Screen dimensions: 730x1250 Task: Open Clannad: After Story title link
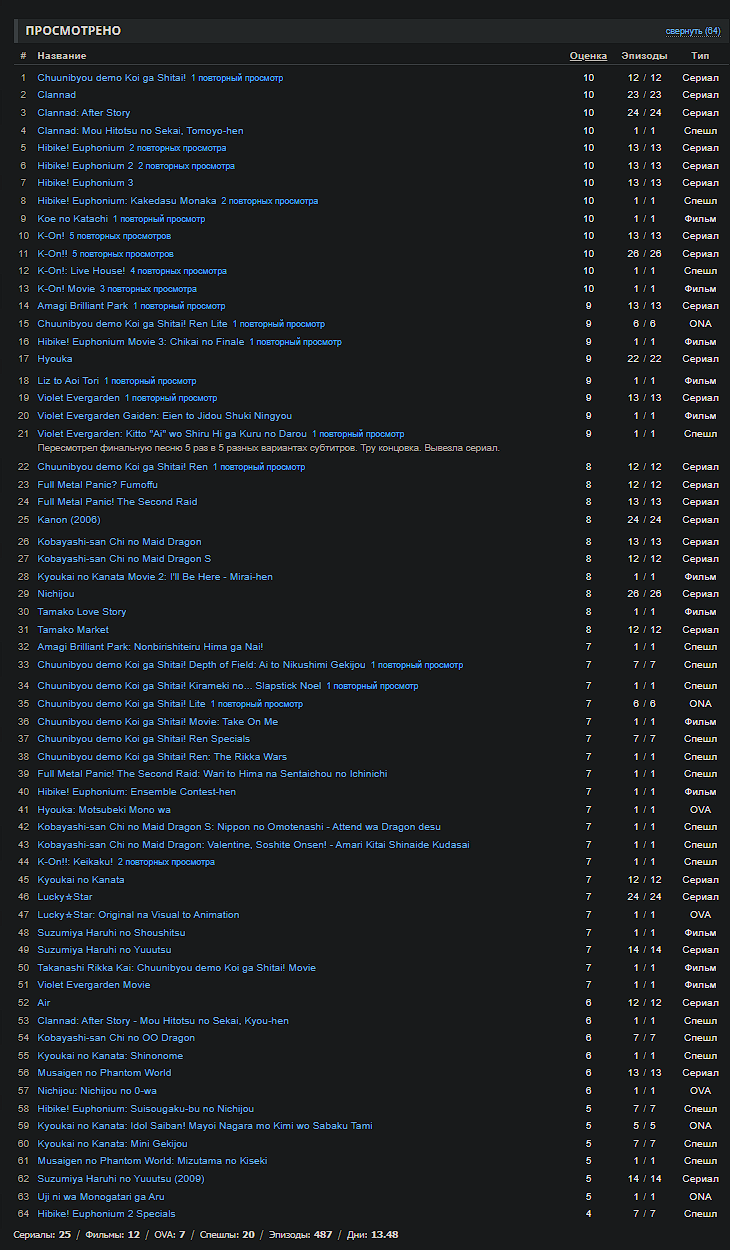pyautogui.click(x=84, y=113)
